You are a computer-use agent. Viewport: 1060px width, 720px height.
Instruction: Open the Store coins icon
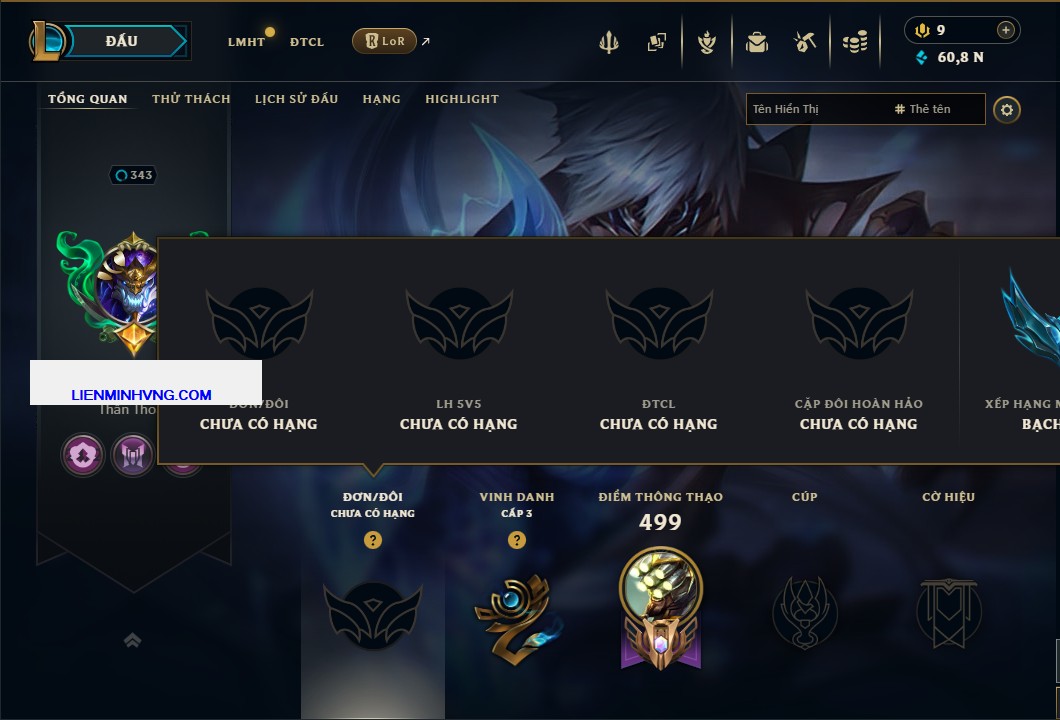click(x=855, y=42)
